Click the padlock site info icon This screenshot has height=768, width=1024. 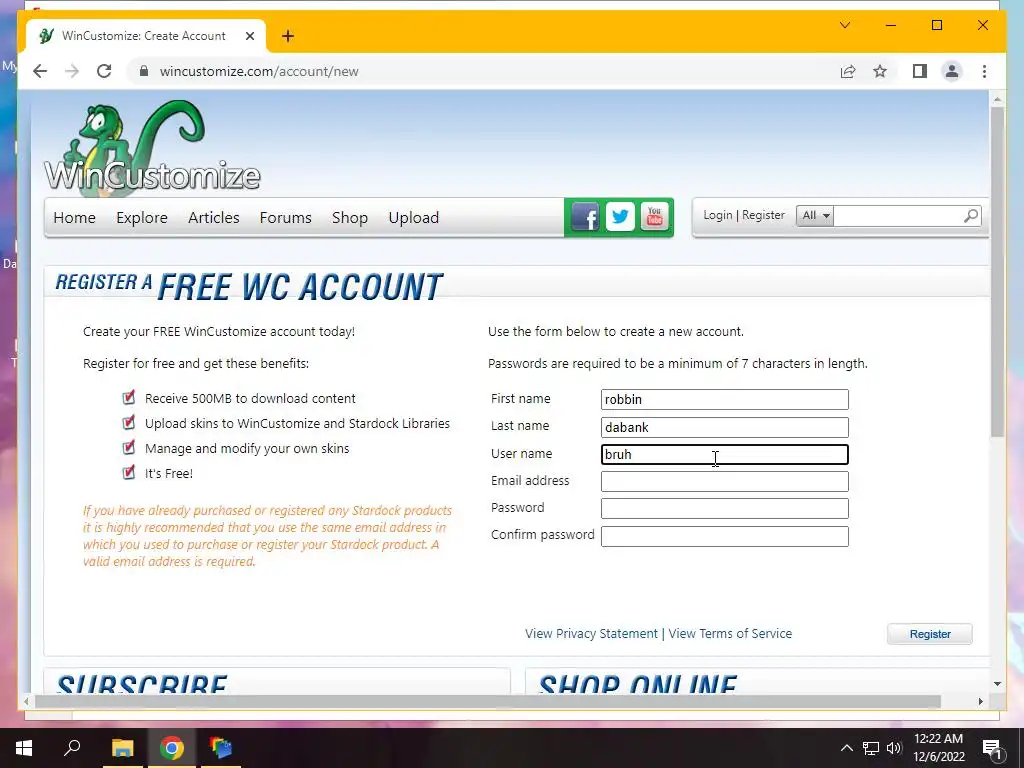pyautogui.click(x=144, y=71)
